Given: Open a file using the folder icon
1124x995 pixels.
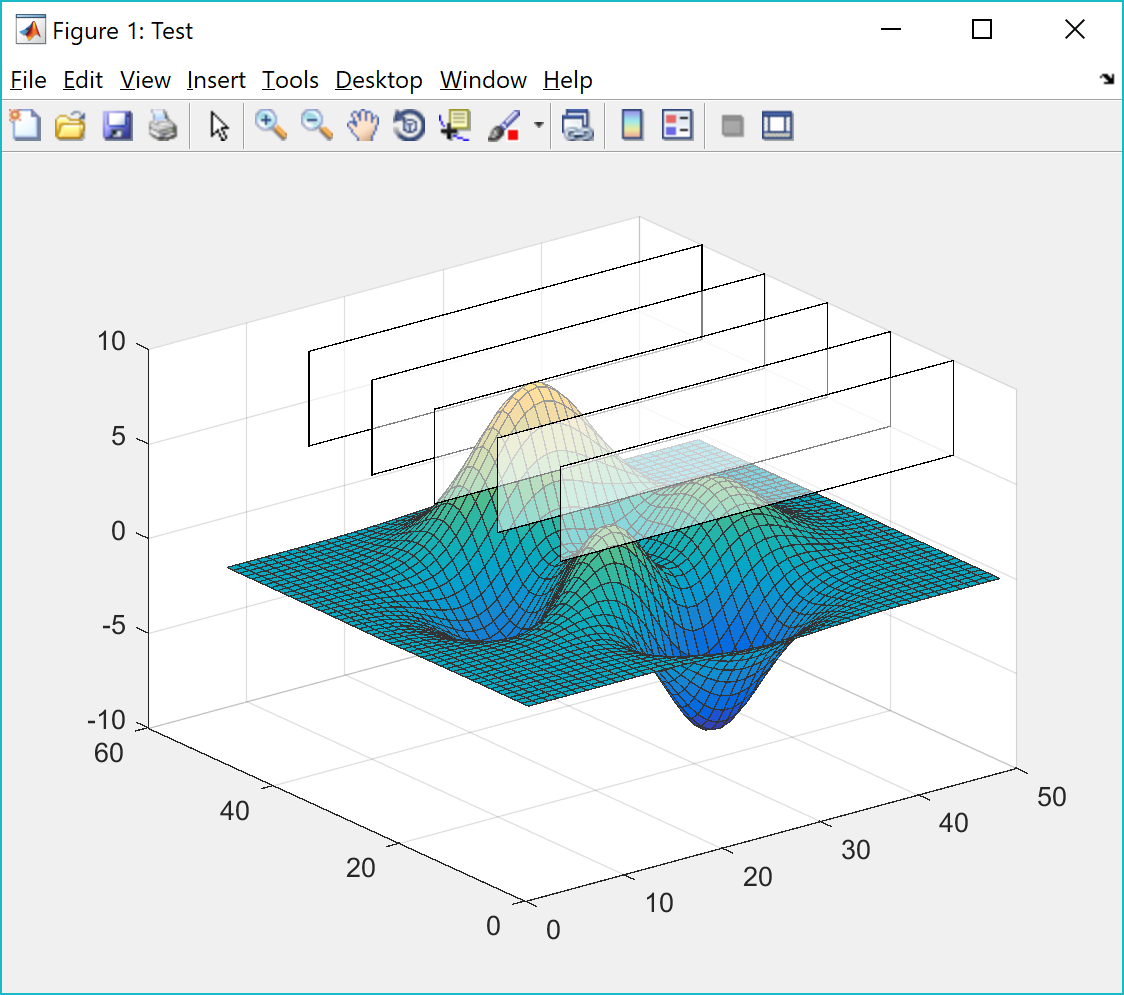Looking at the screenshot, I should click(x=70, y=126).
